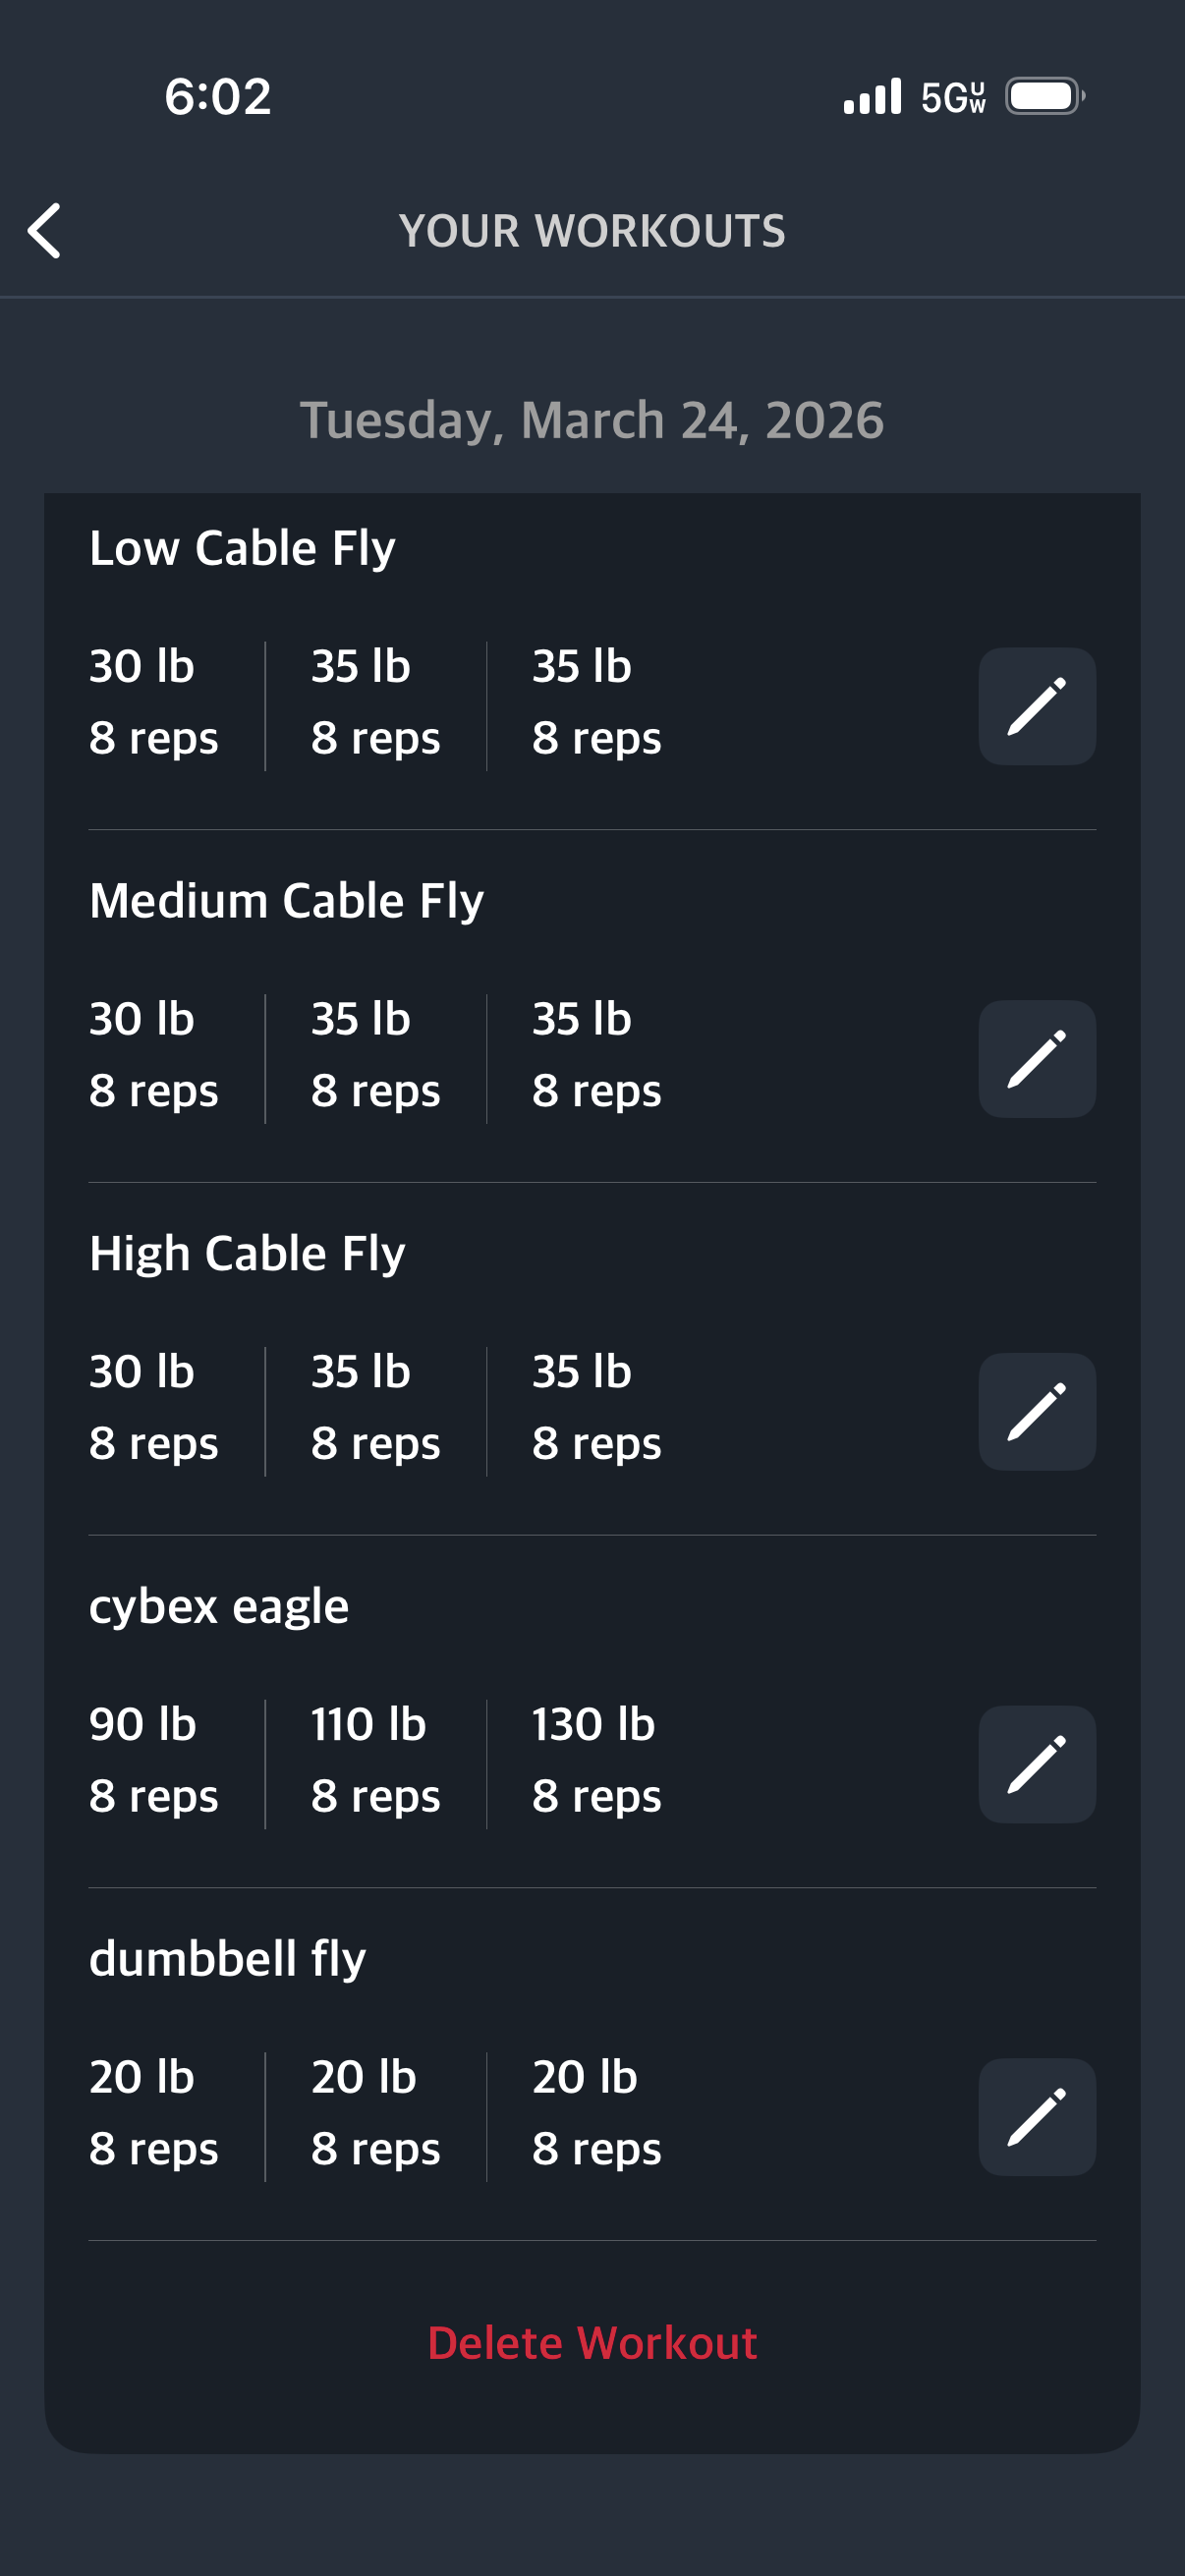Edit the Medium Cable Fly exercise
The width and height of the screenshot is (1185, 2576).
click(1036, 1059)
